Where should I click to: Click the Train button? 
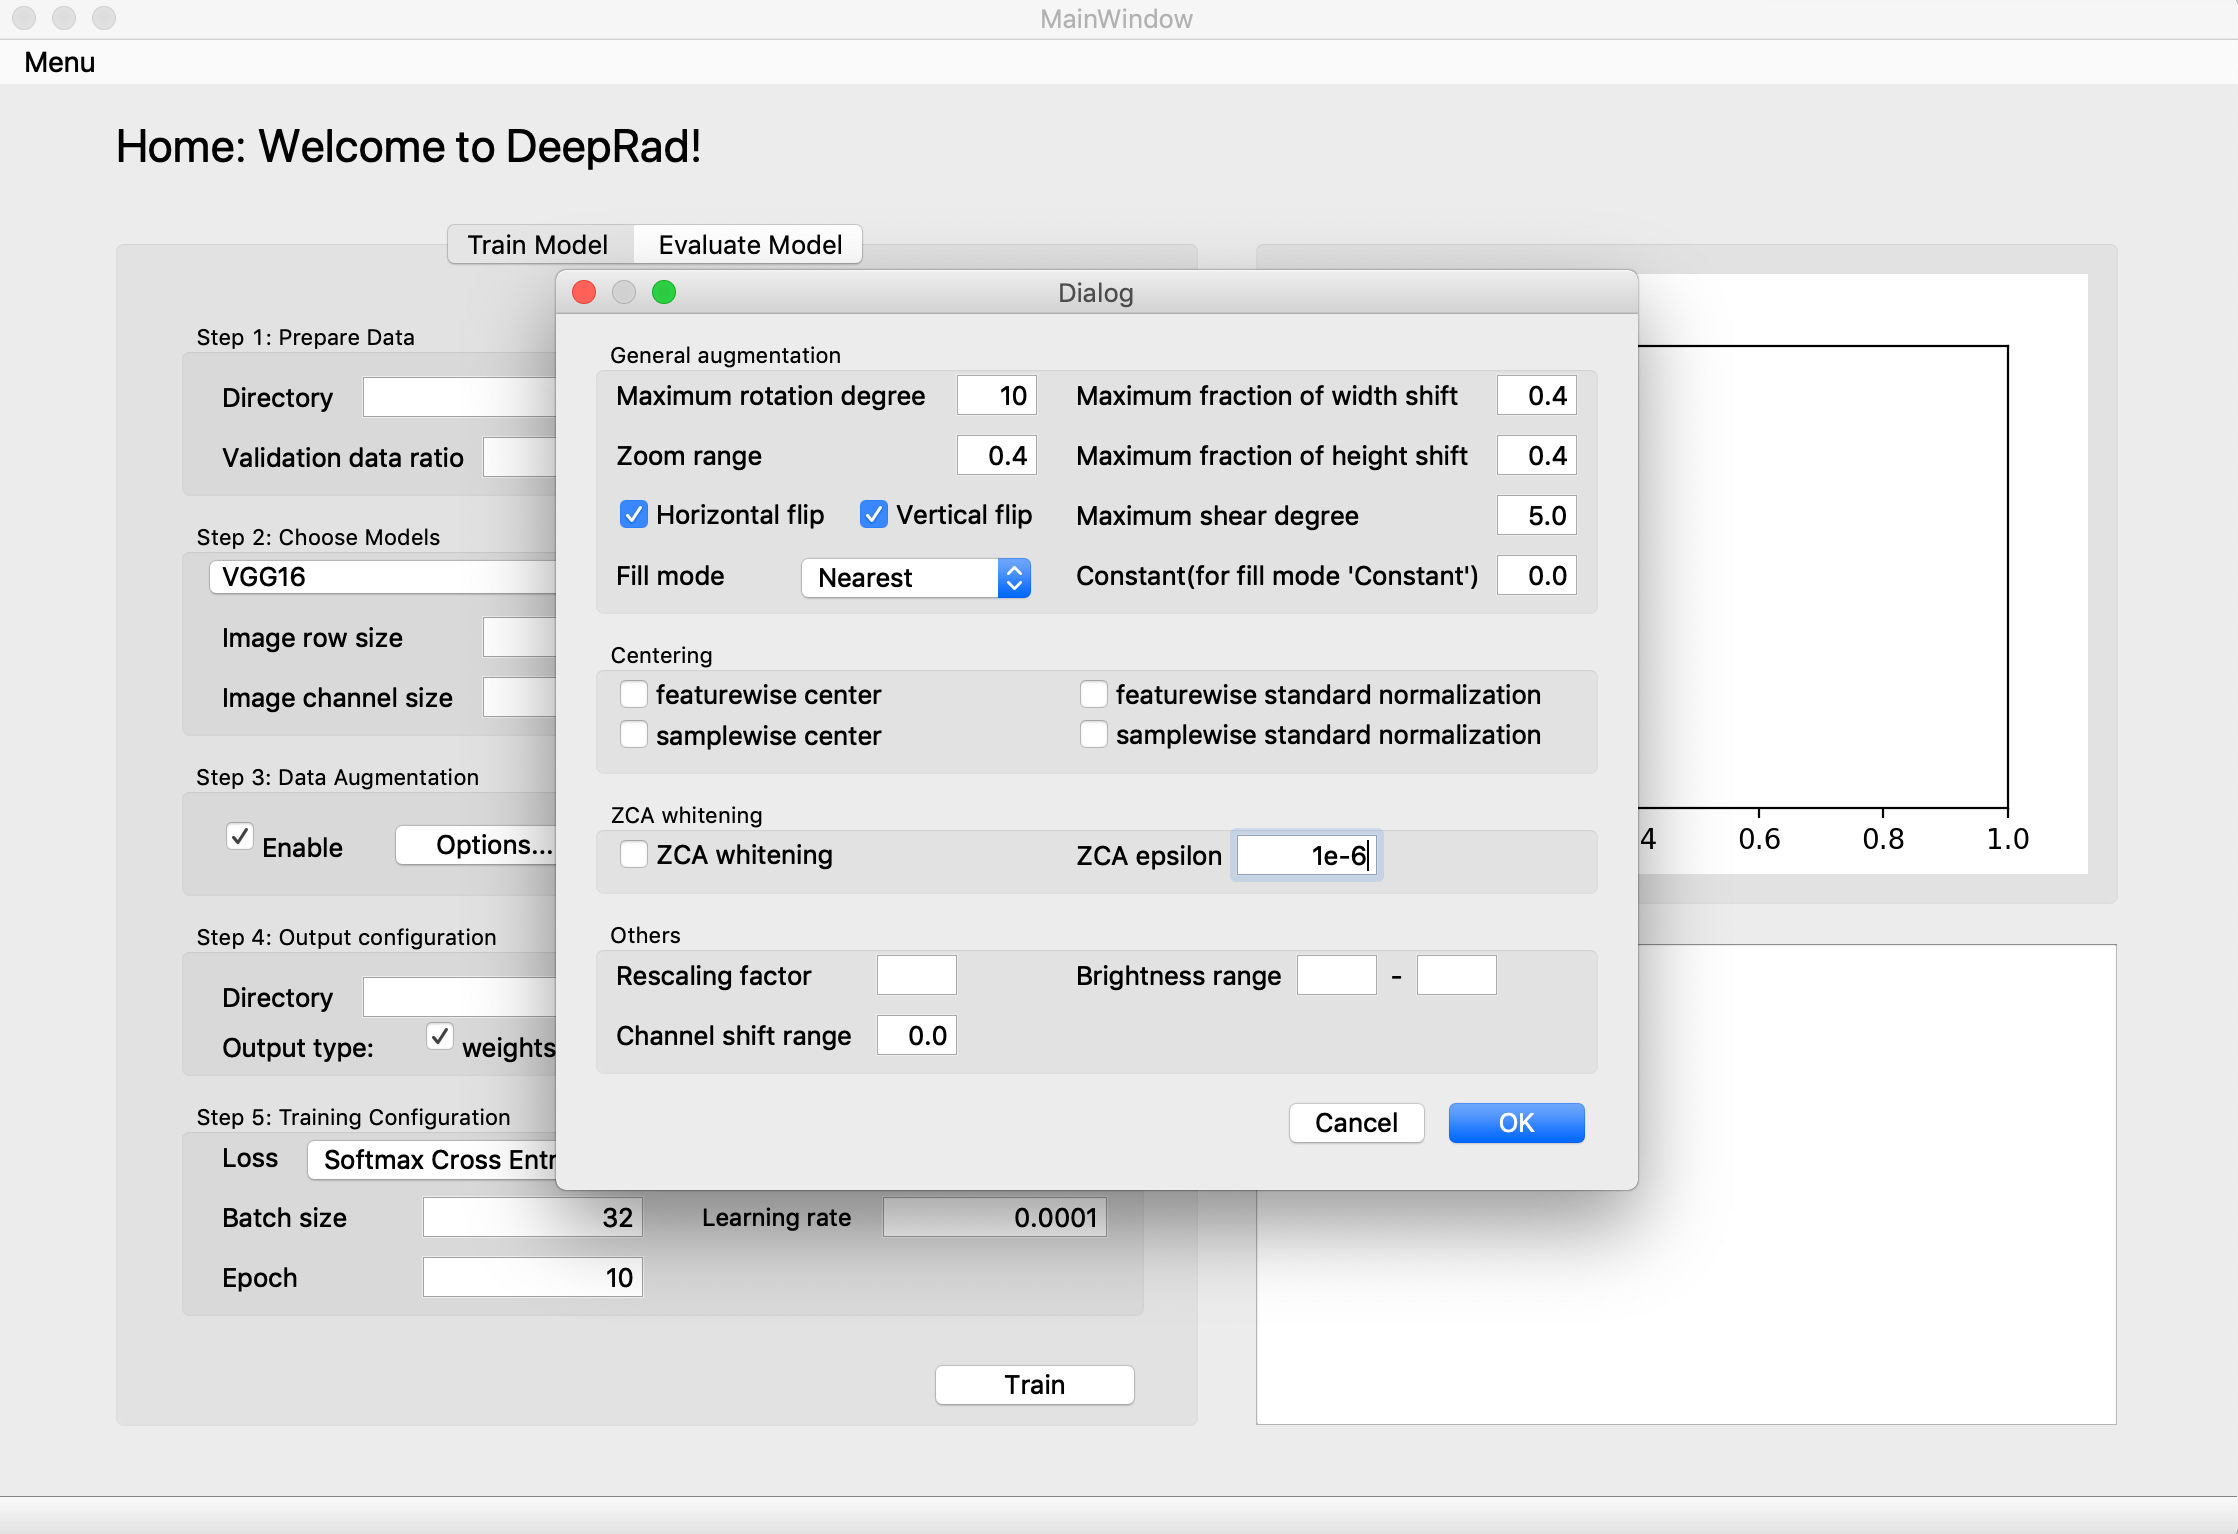(1034, 1385)
